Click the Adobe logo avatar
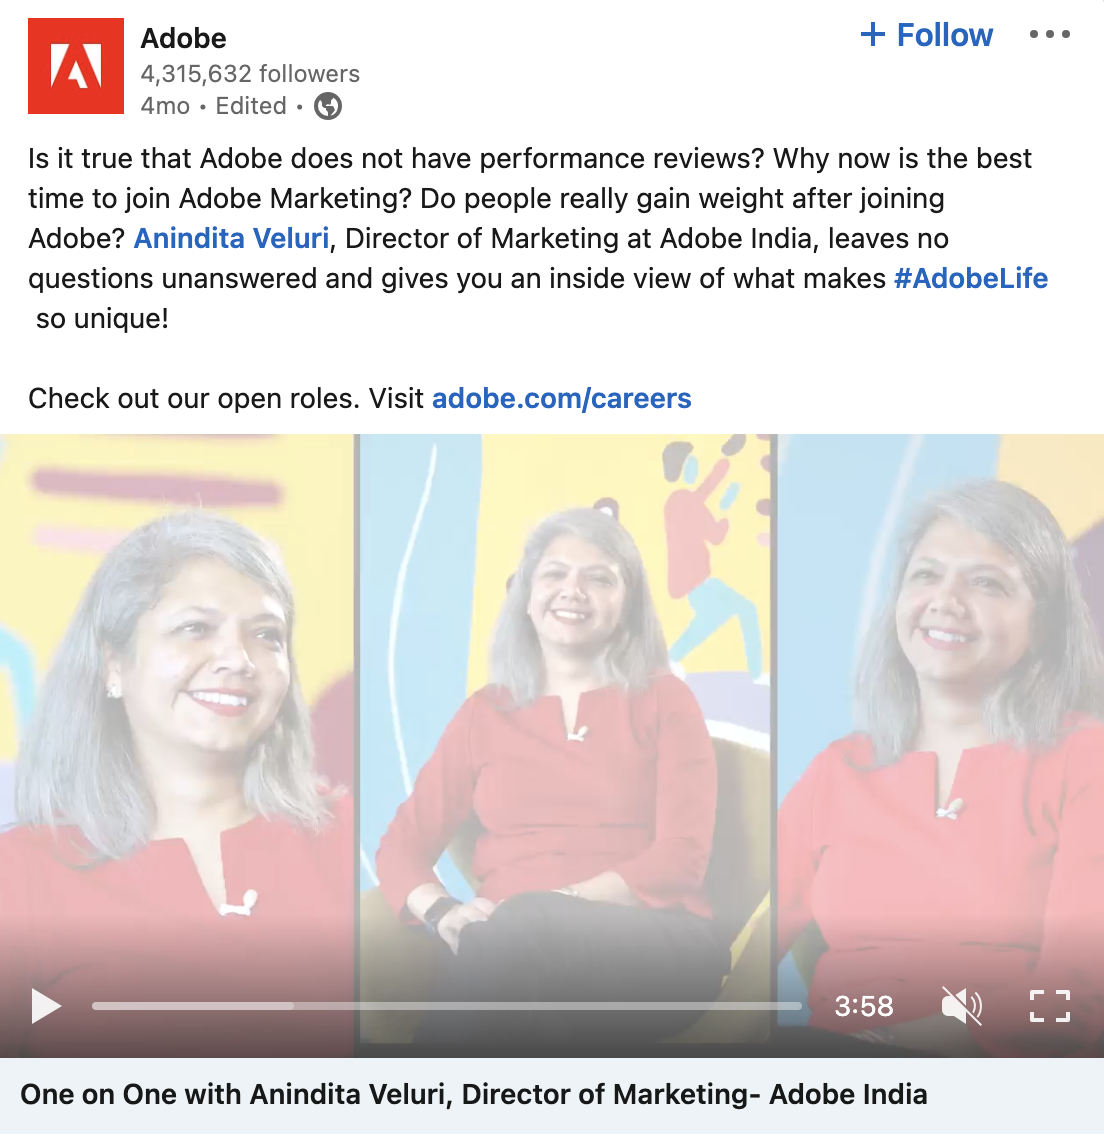 tap(76, 66)
